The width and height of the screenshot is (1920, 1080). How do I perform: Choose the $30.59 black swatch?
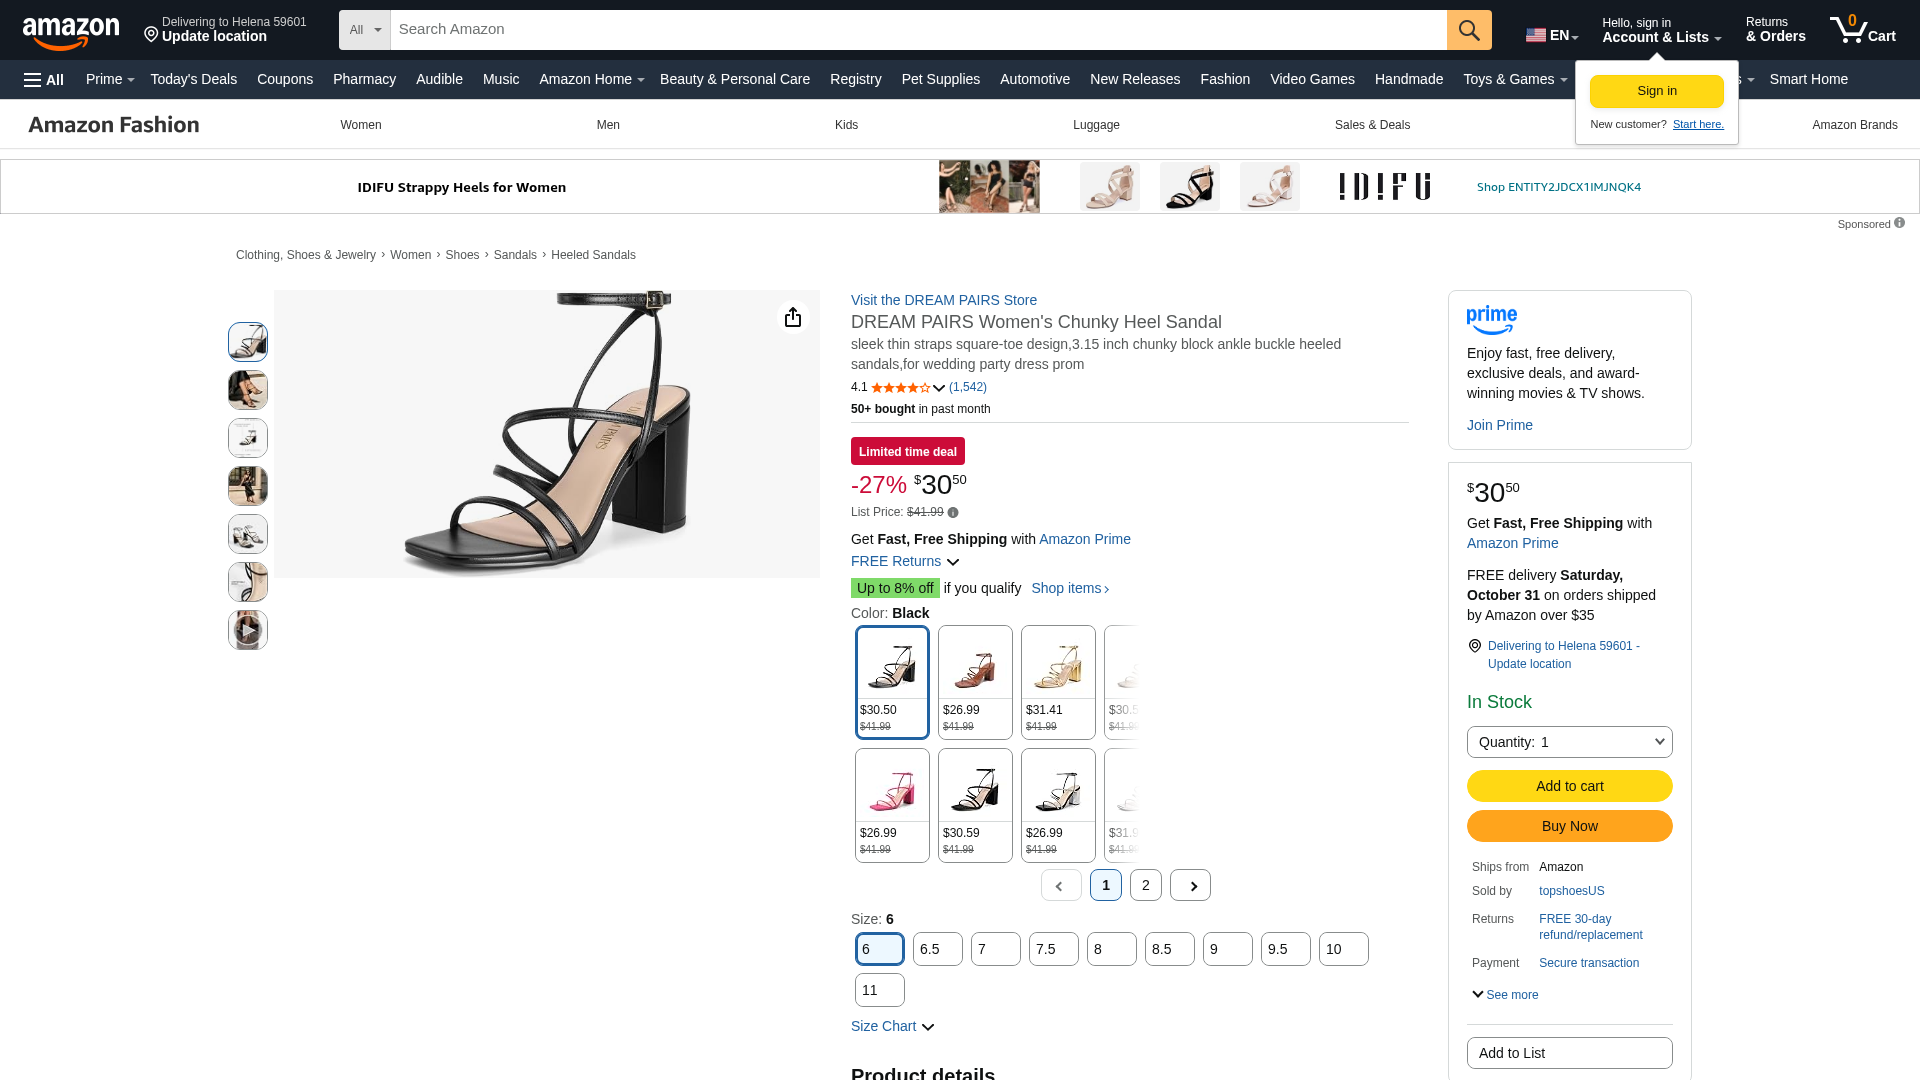point(975,806)
